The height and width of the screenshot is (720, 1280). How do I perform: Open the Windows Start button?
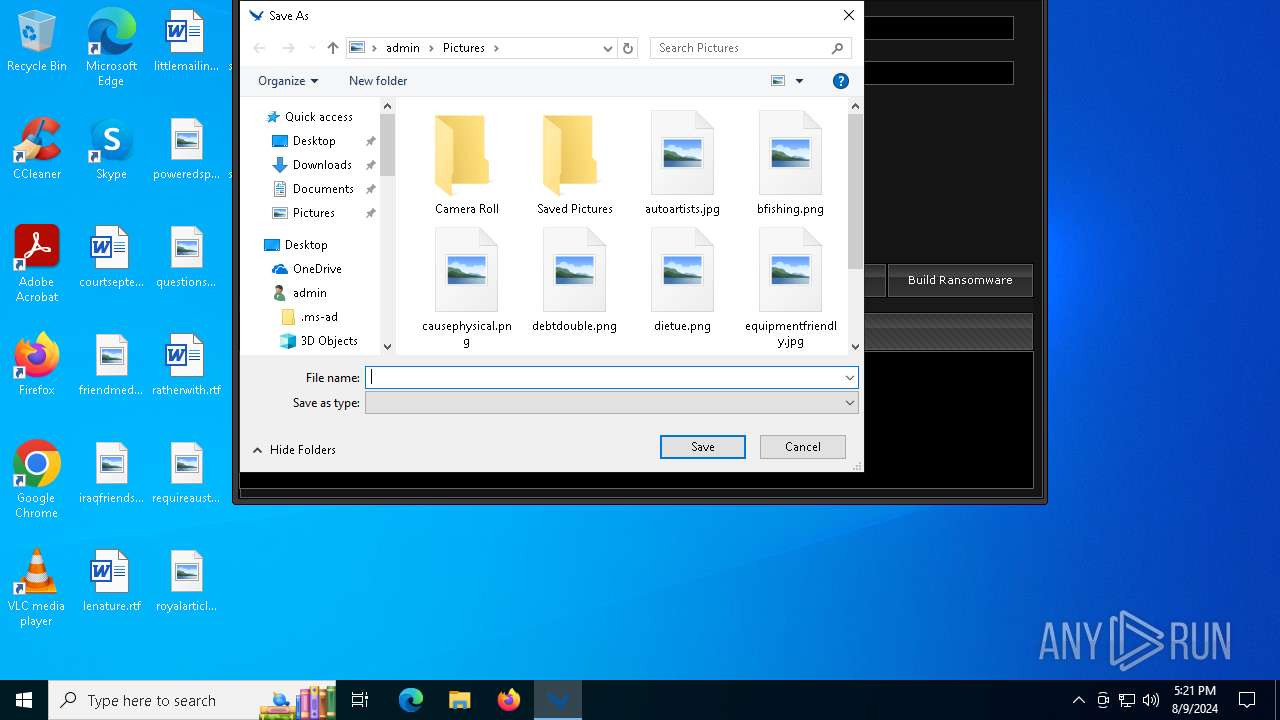(24, 700)
